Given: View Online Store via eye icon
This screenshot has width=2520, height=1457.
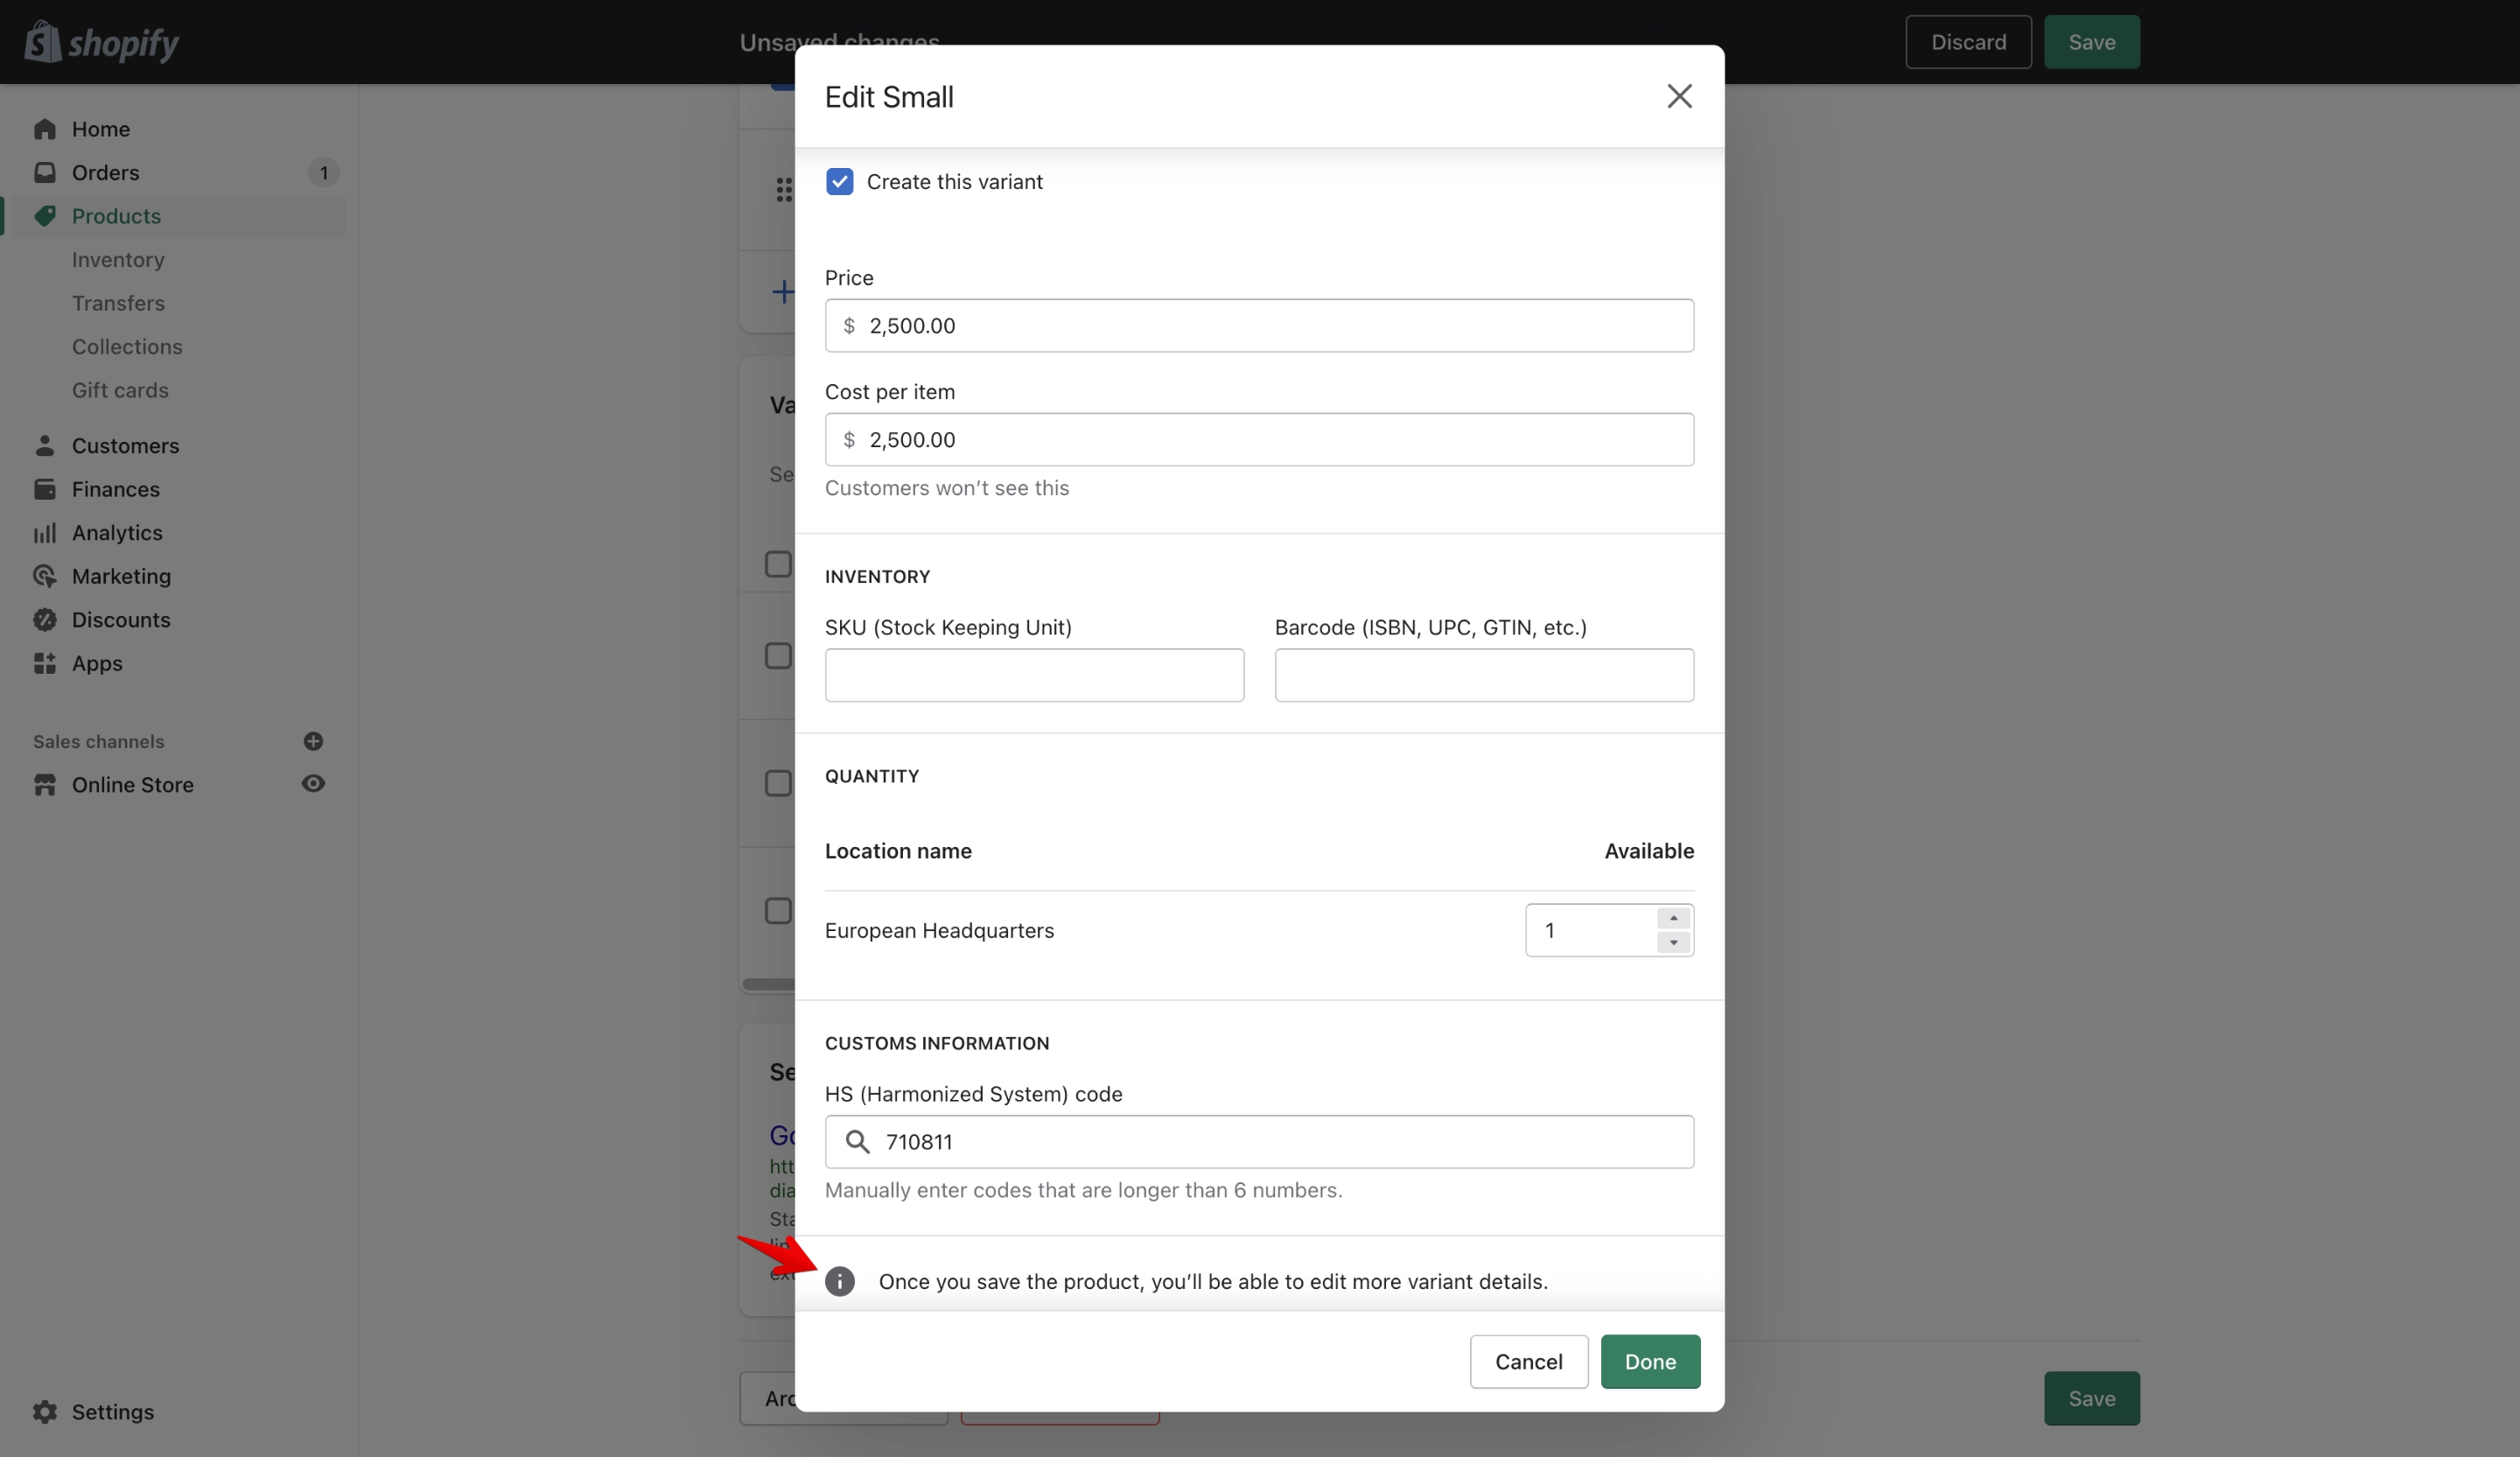Looking at the screenshot, I should [313, 784].
